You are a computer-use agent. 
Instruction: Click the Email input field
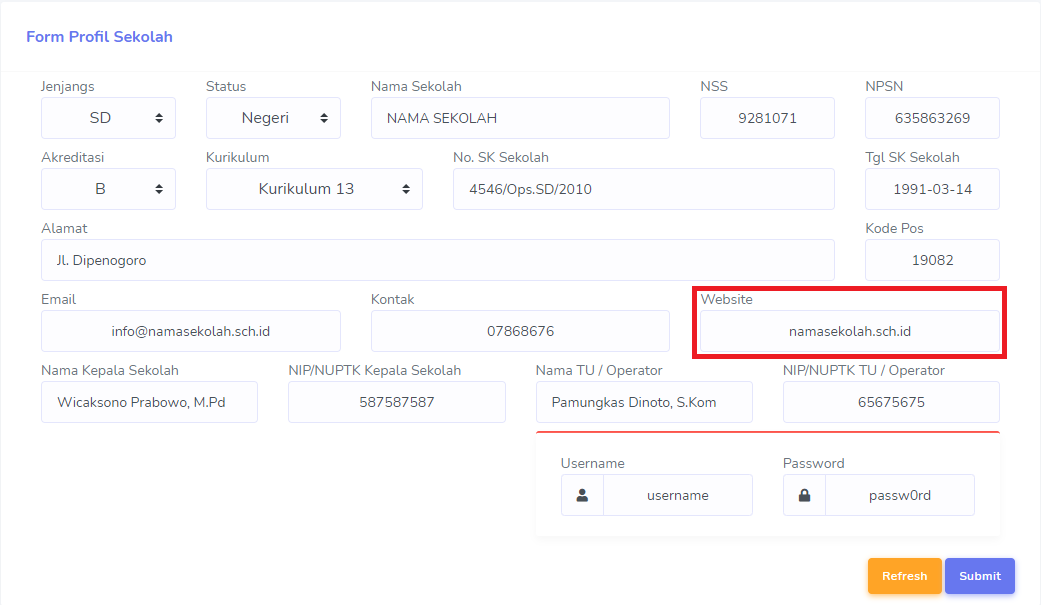(190, 331)
